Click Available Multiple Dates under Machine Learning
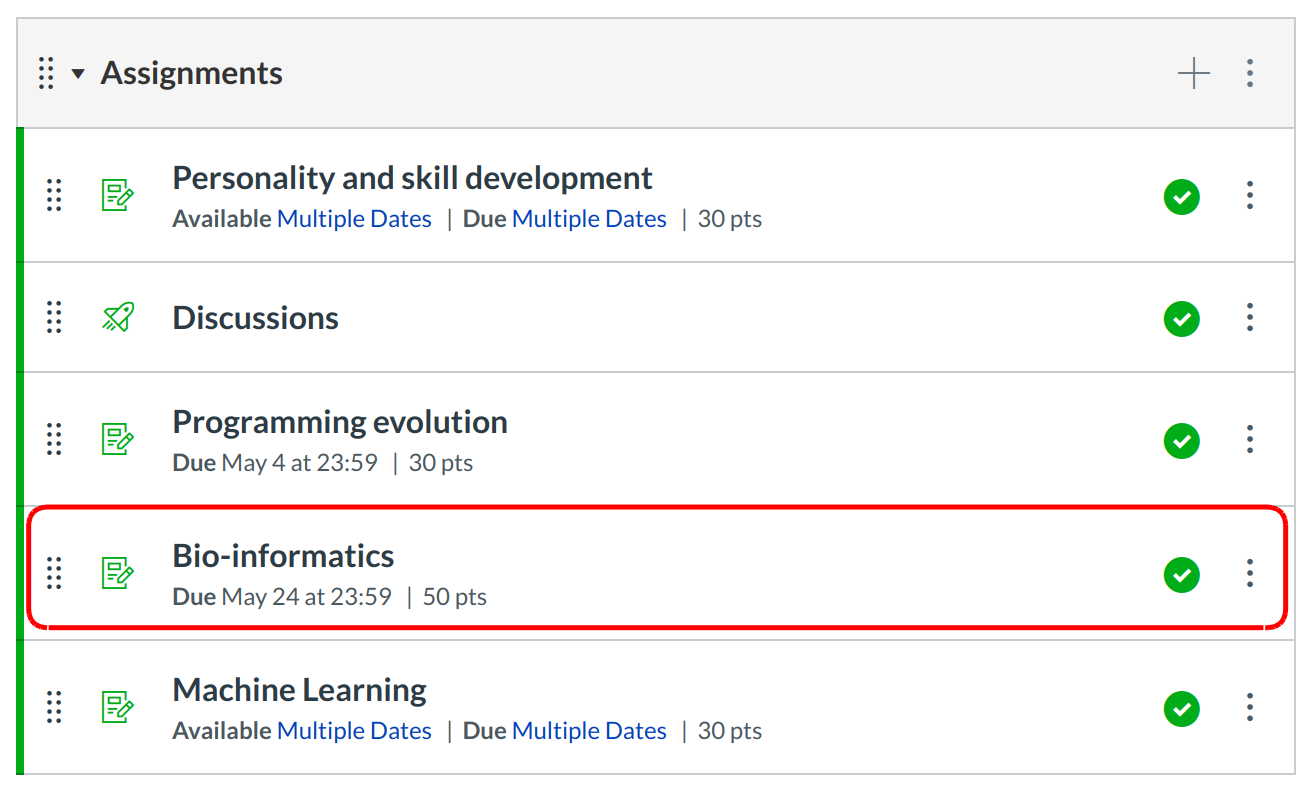 pos(354,731)
